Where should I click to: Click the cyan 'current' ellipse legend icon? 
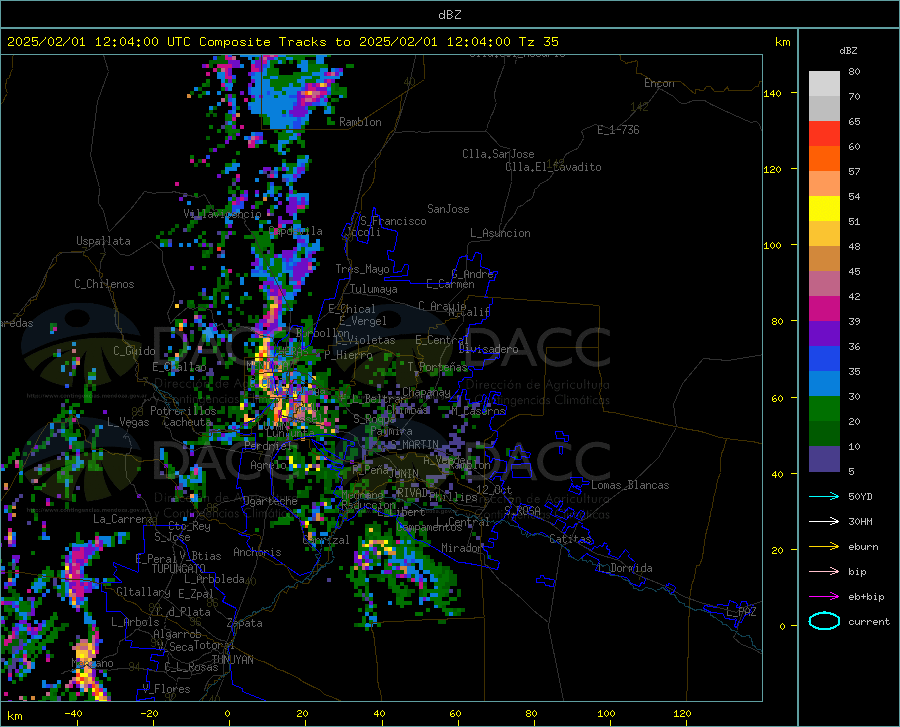click(x=824, y=621)
